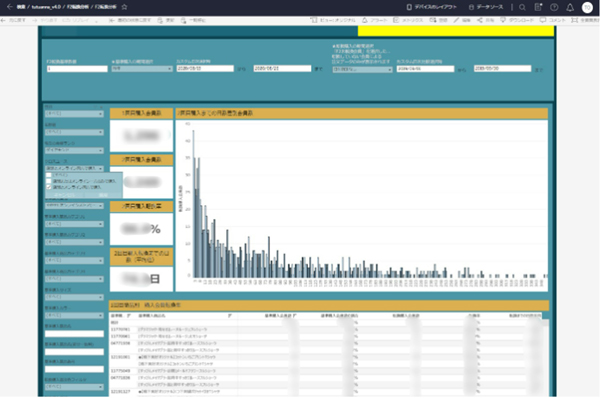
Task: Click the Download toolbar option
Action: pos(517,20)
